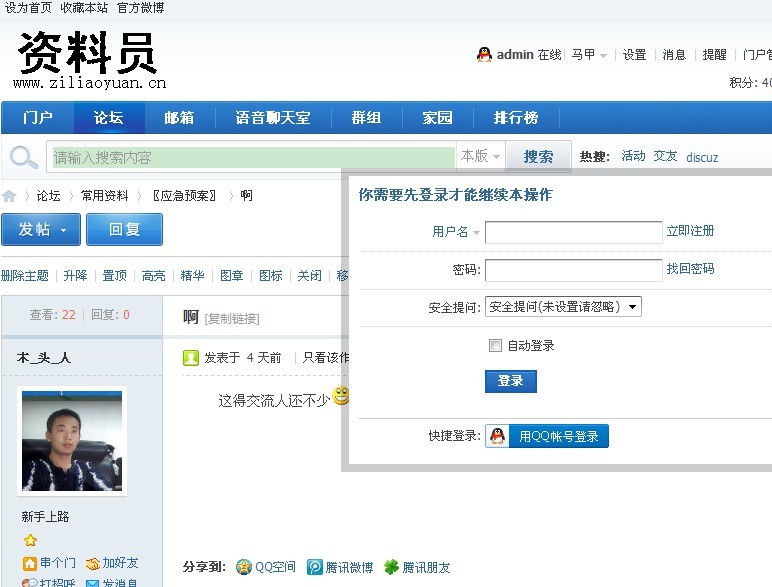Open the 排行榜 navigation tab

coord(516,118)
